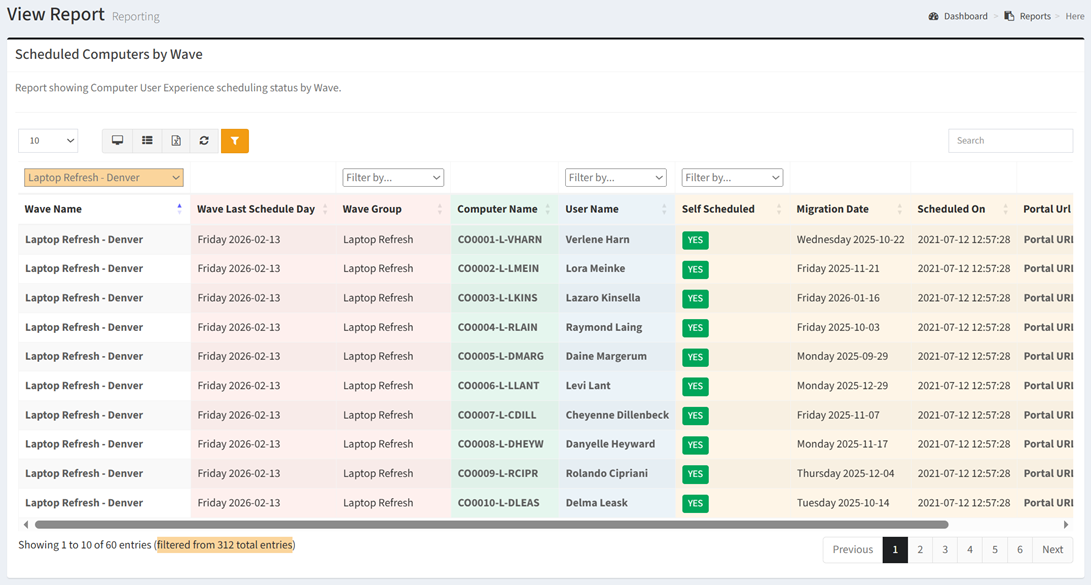Click the monitor display view icon
The height and width of the screenshot is (585, 1091).
tap(117, 141)
